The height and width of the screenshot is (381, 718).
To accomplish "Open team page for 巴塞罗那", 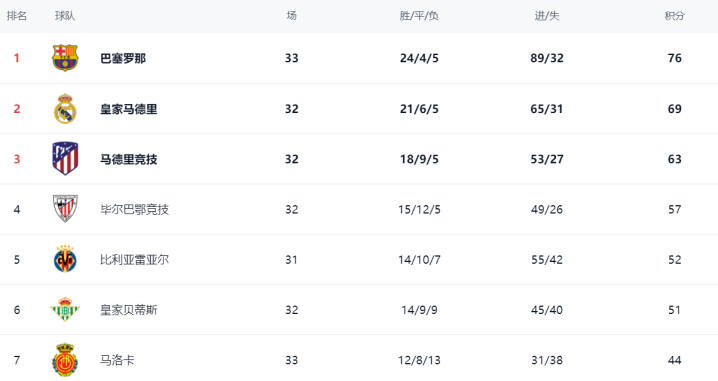I will [x=123, y=58].
